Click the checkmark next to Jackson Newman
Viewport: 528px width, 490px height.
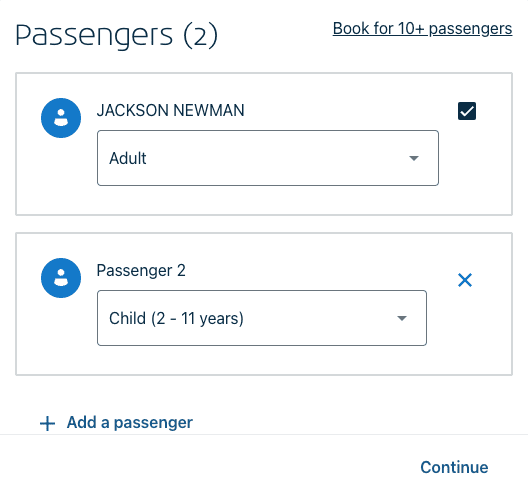click(467, 111)
